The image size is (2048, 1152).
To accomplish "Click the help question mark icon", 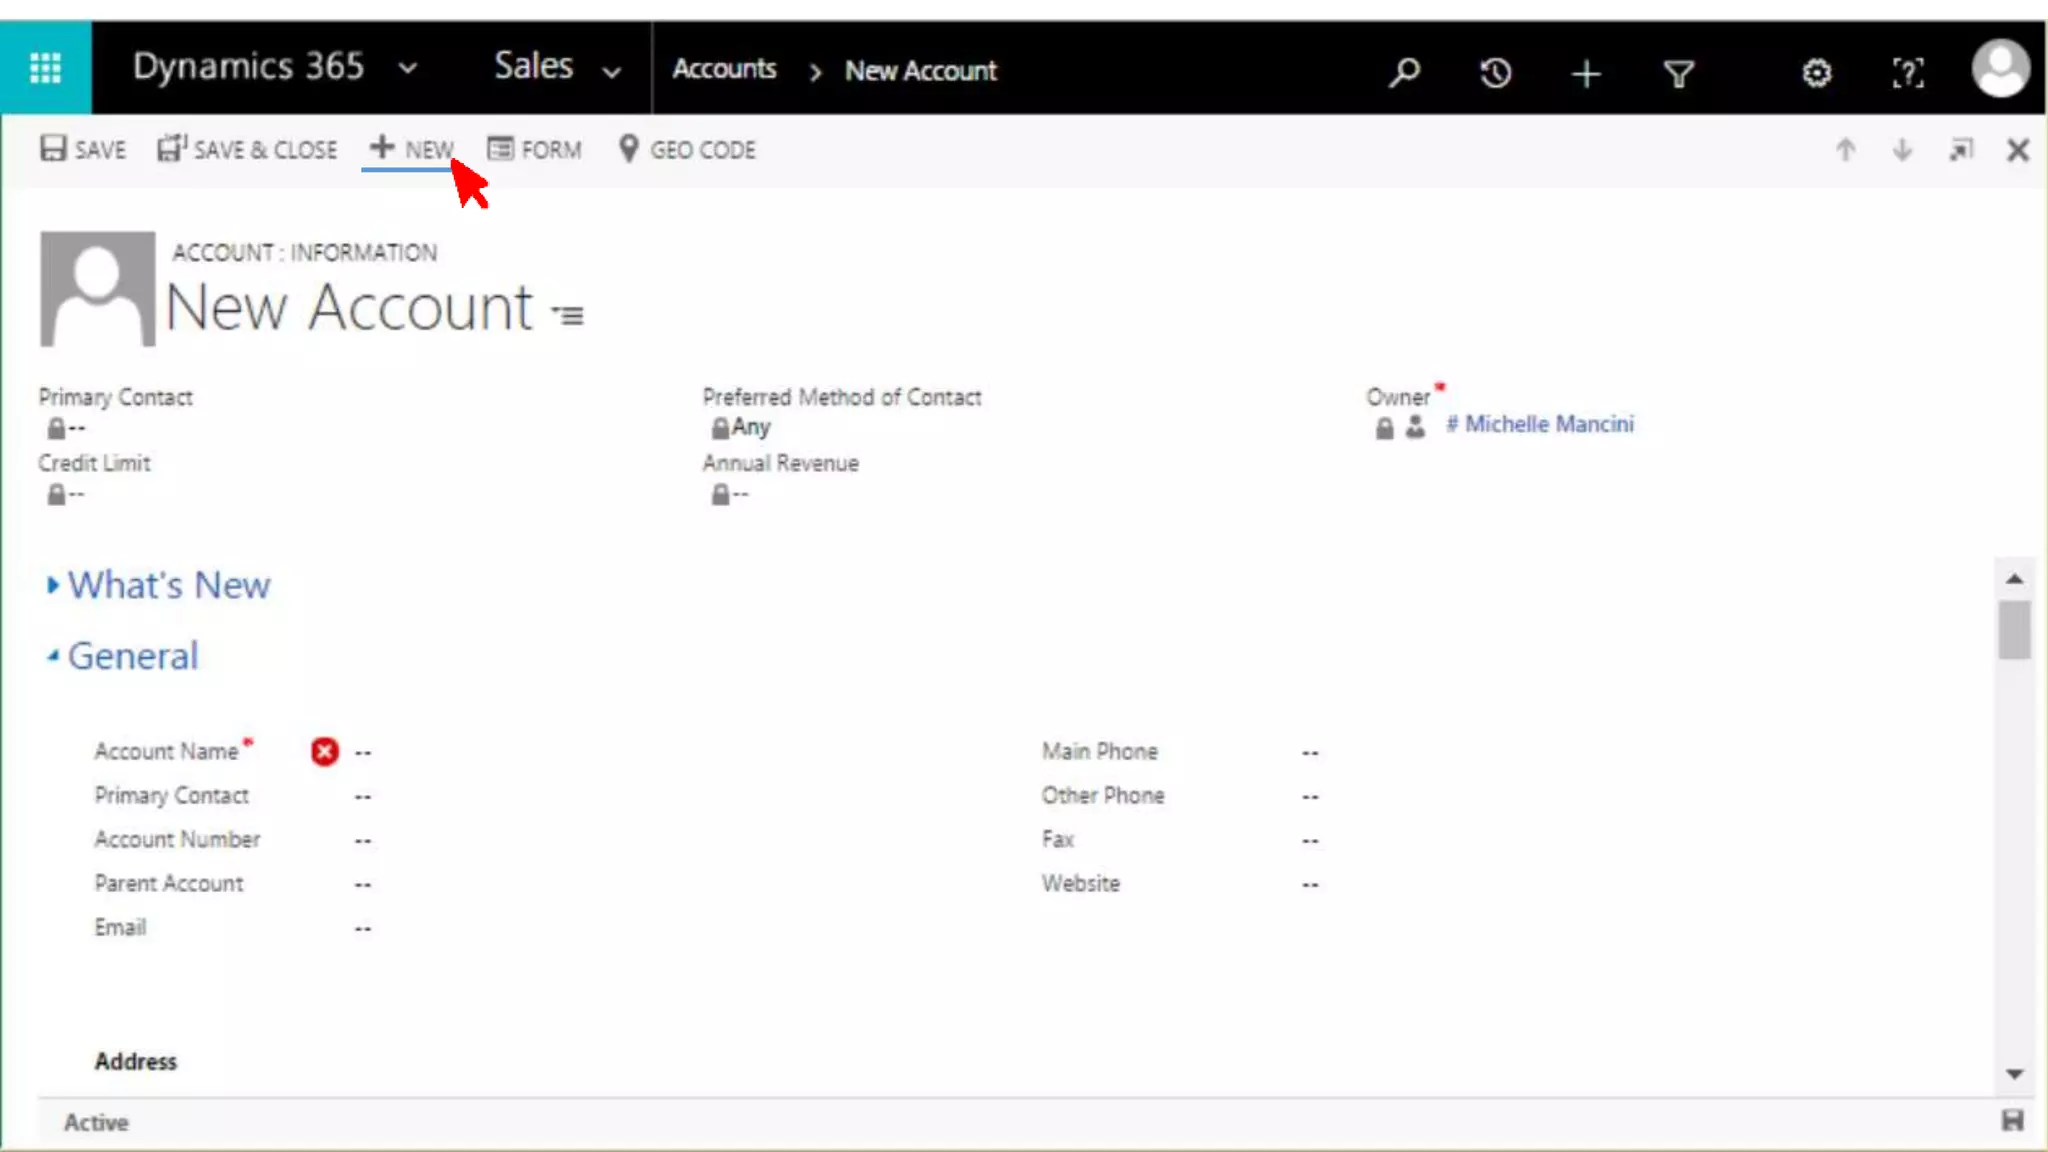I will click(1907, 73).
